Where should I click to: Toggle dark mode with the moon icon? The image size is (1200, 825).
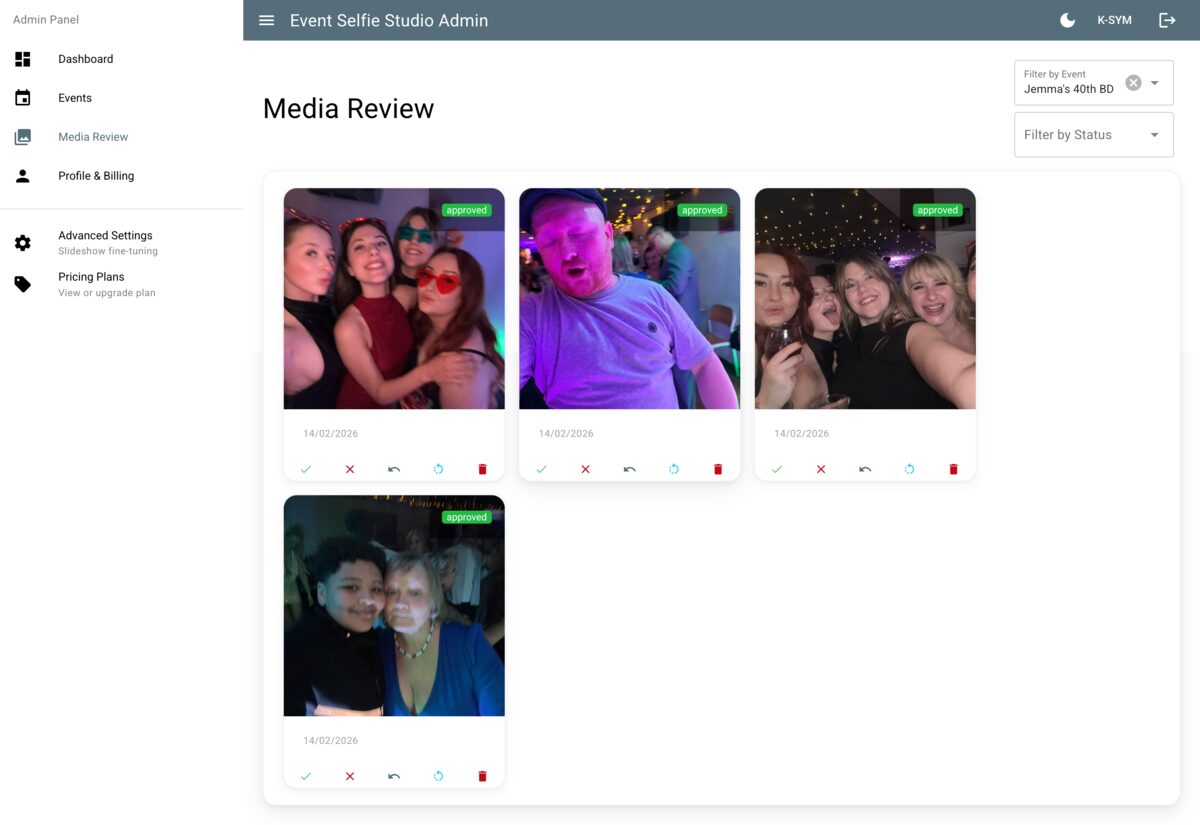(x=1066, y=19)
